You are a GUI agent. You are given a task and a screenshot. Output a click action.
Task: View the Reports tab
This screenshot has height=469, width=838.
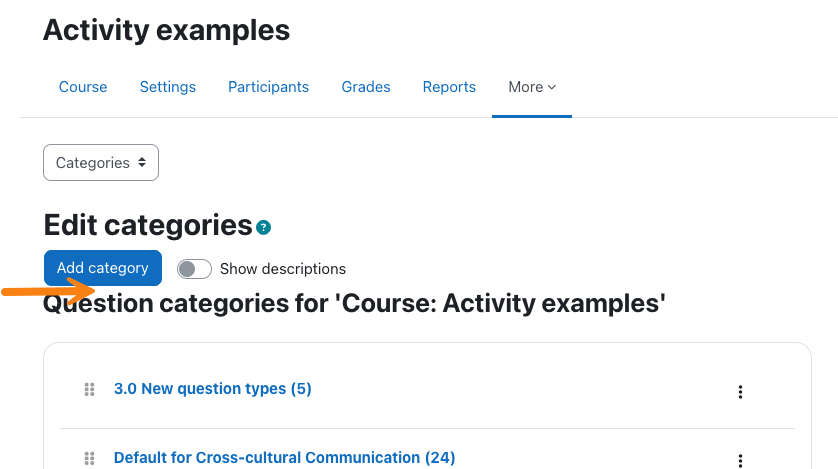pyautogui.click(x=449, y=87)
